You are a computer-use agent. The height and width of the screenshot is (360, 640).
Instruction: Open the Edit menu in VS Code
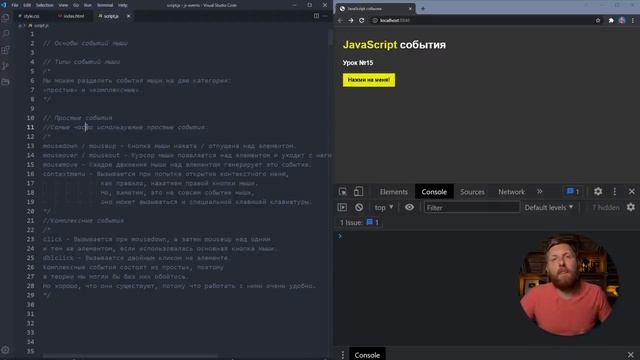coord(27,5)
